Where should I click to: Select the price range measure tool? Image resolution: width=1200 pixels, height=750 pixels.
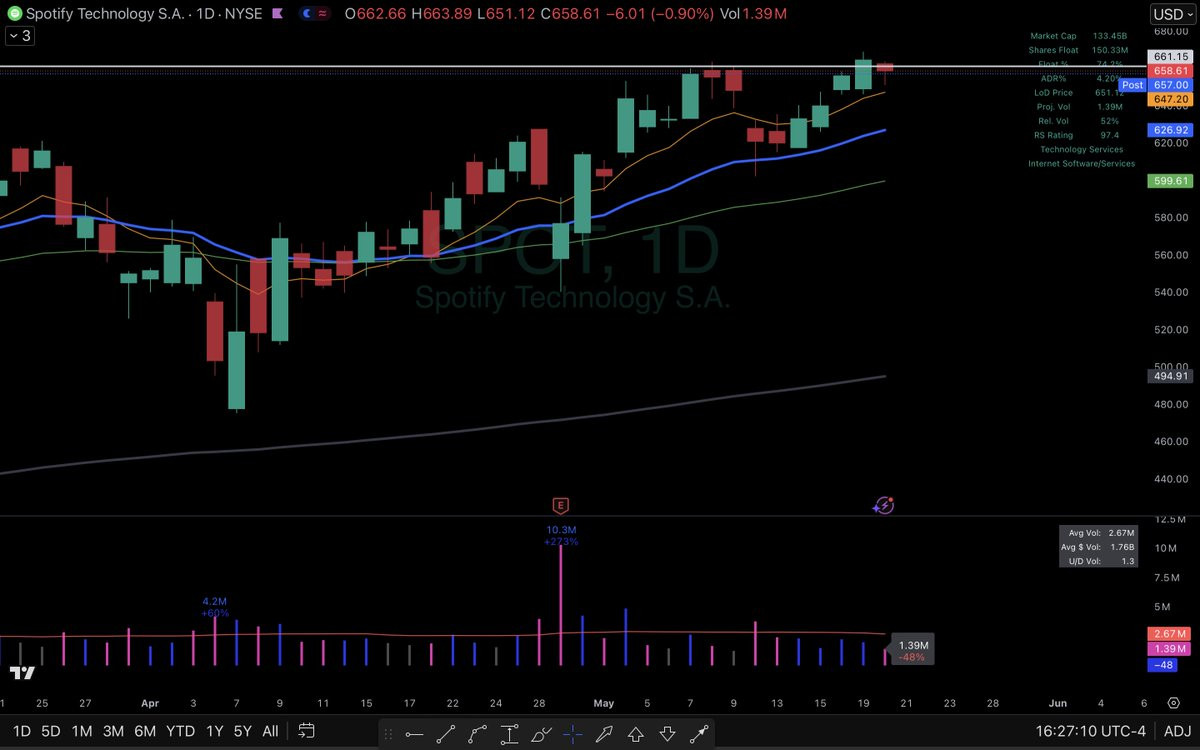pos(509,734)
